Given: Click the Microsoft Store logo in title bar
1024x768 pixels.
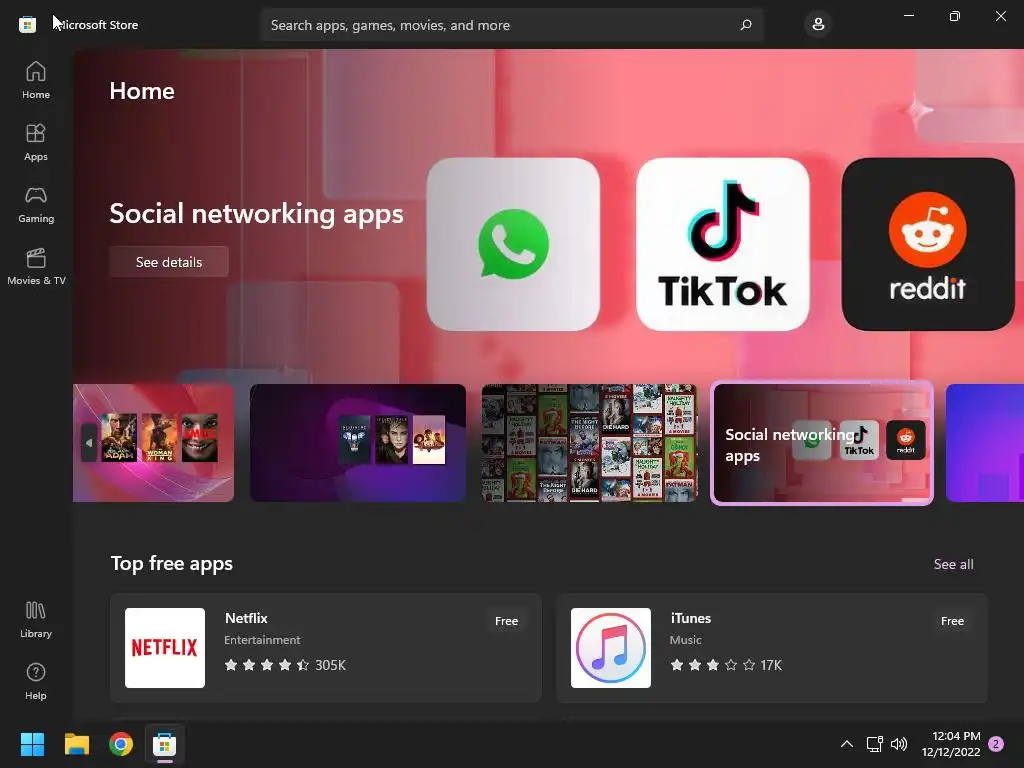Looking at the screenshot, I should [27, 25].
